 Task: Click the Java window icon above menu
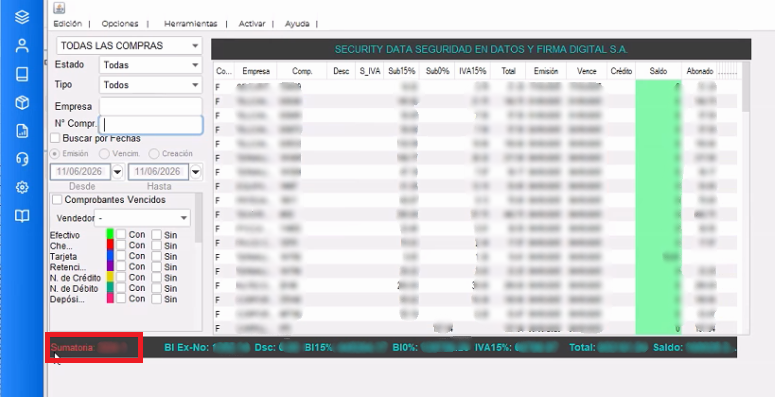59,8
